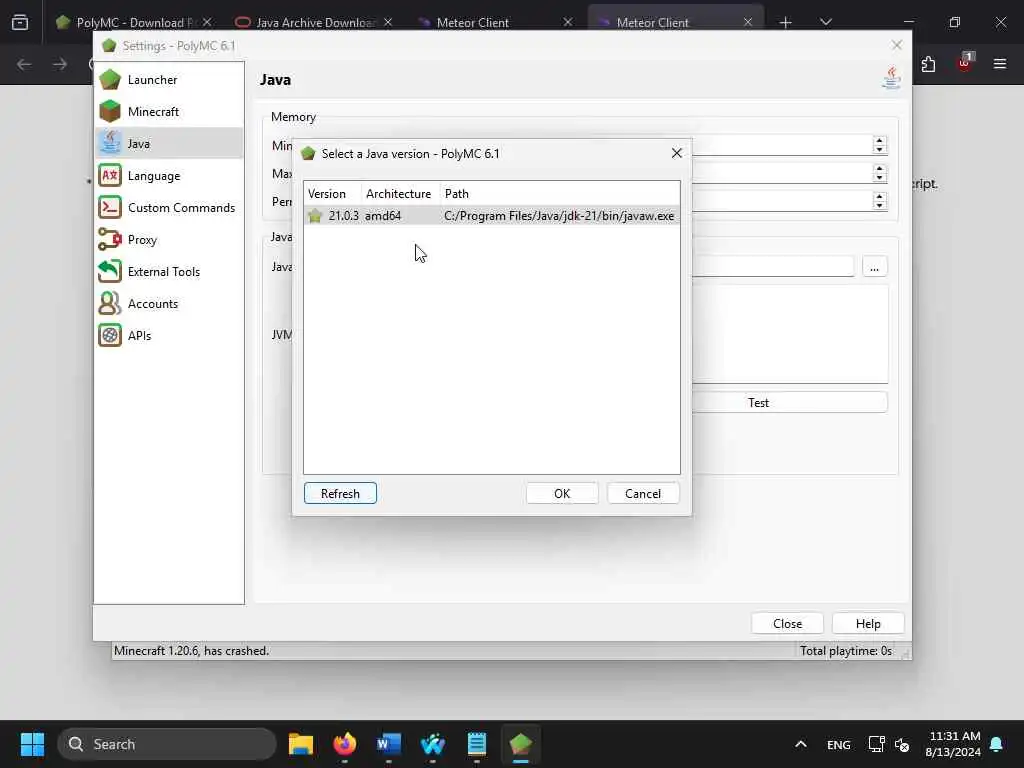Open Firefox from the taskbar

(x=345, y=744)
